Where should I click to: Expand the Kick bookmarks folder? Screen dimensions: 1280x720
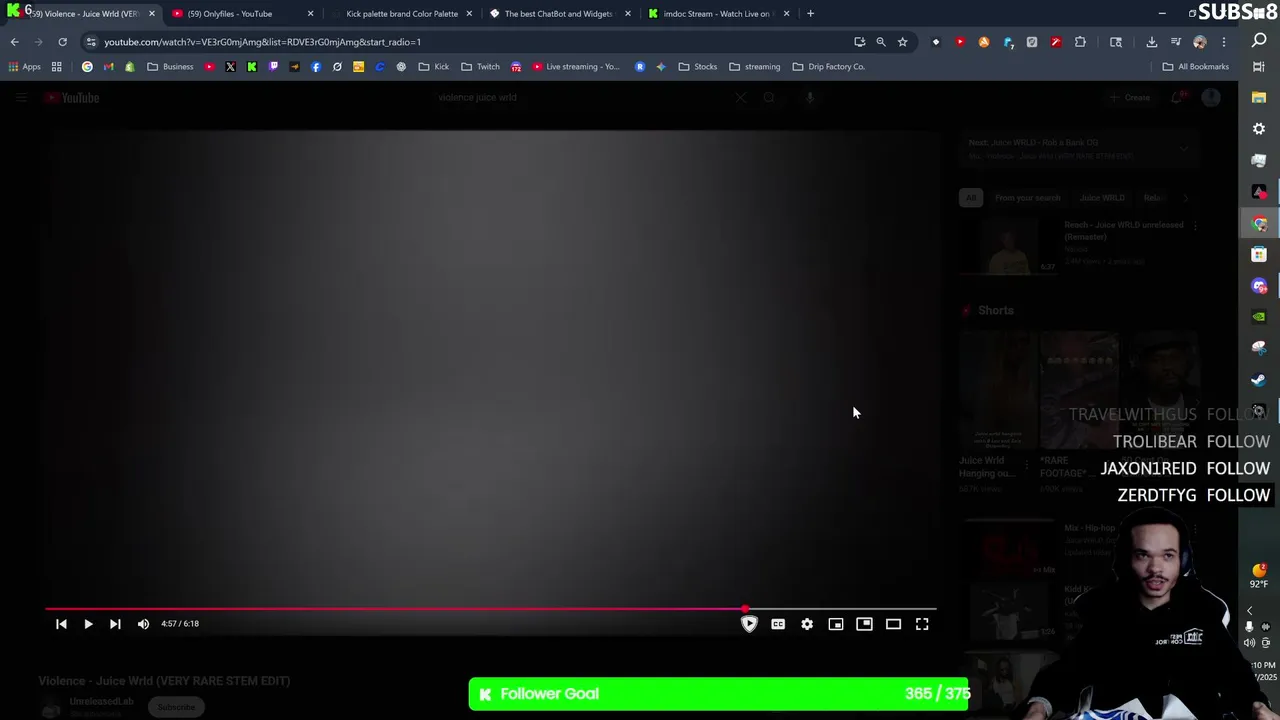click(434, 67)
